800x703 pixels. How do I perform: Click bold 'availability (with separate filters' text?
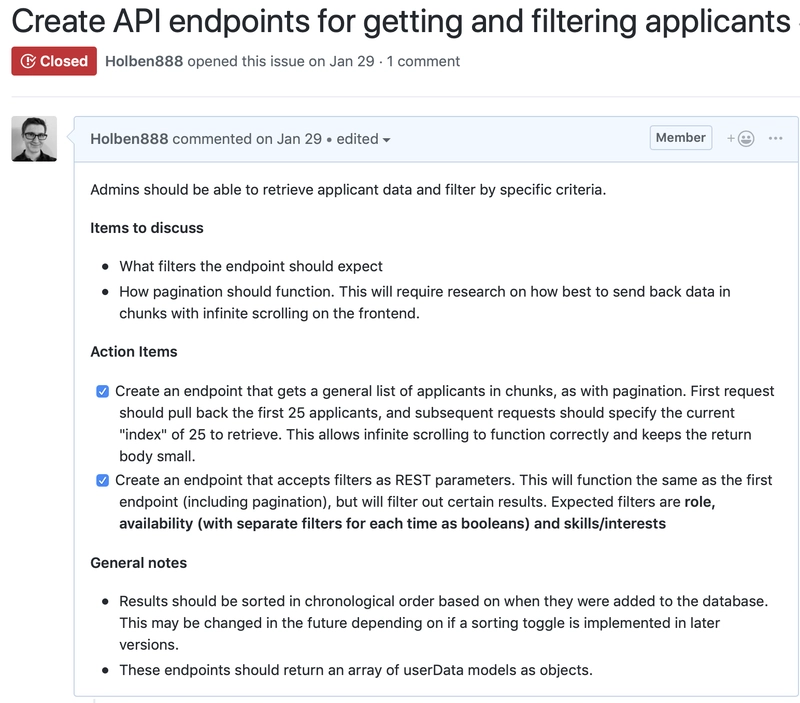click(393, 524)
